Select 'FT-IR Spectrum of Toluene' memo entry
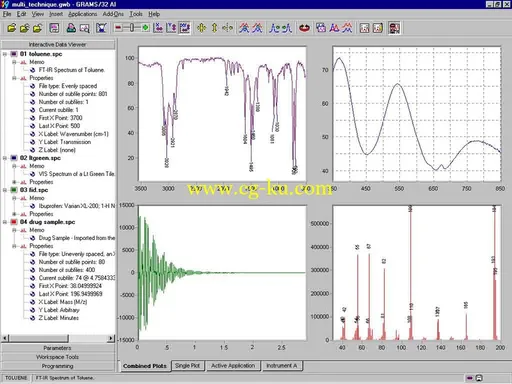 coord(71,70)
